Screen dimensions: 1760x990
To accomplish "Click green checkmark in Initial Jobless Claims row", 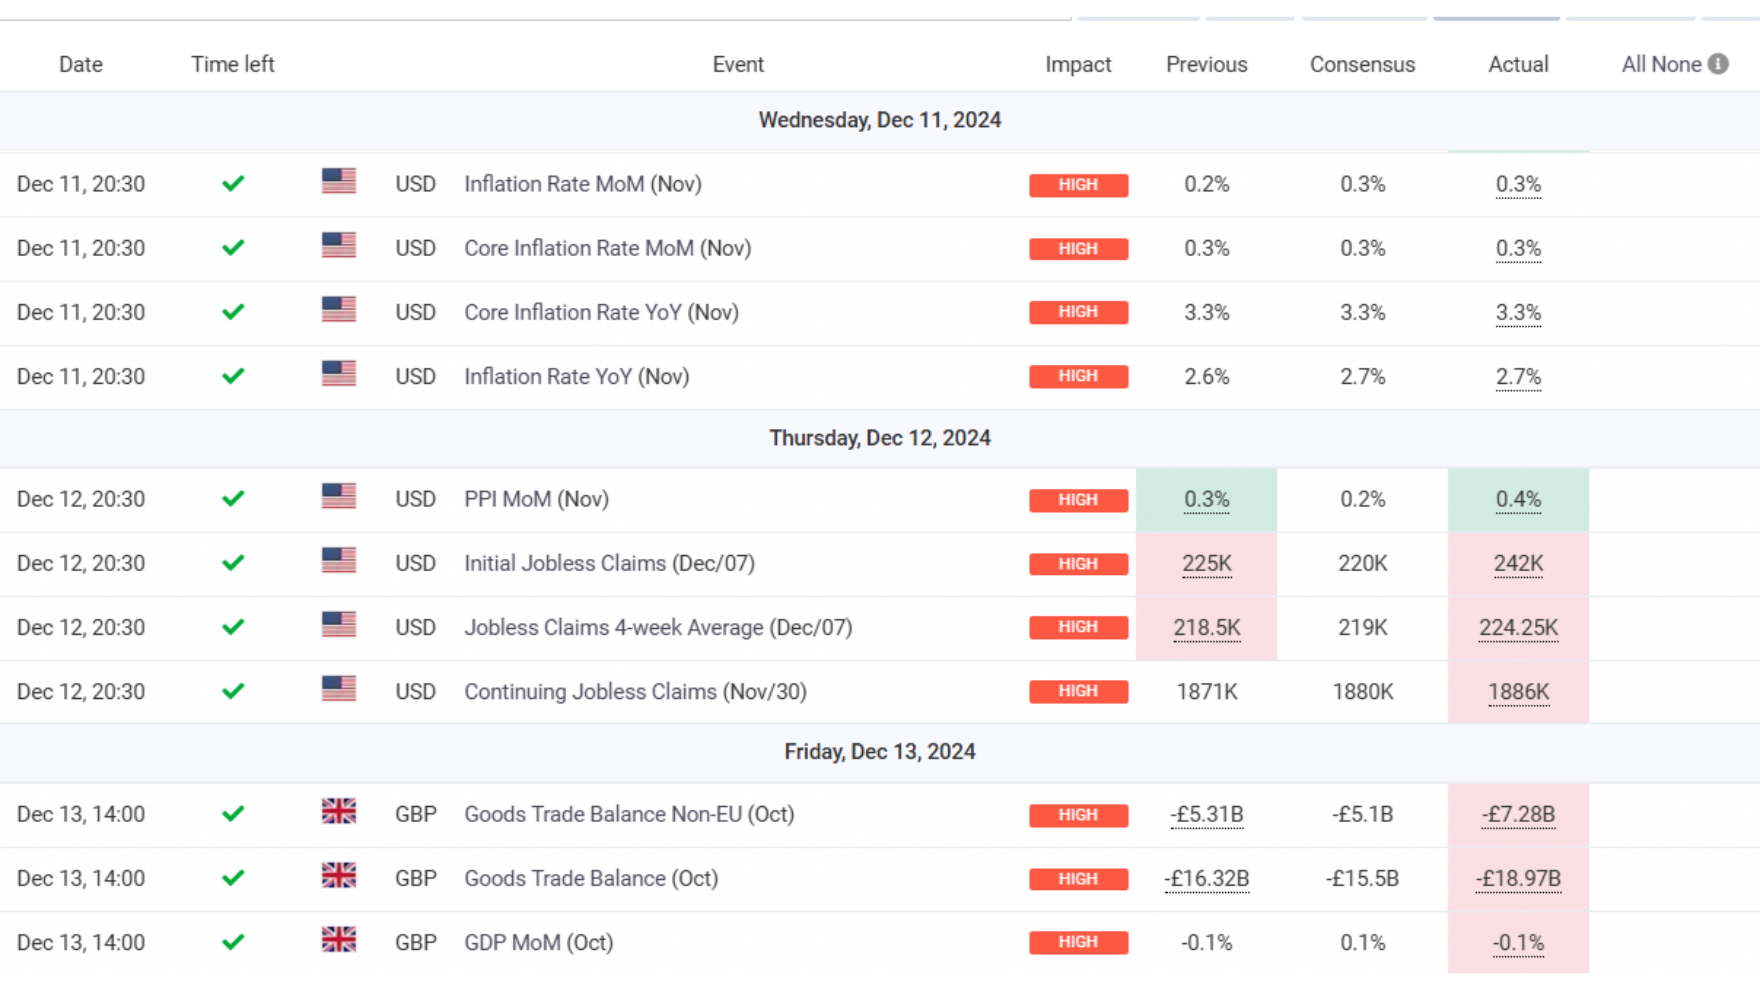I will pos(233,563).
